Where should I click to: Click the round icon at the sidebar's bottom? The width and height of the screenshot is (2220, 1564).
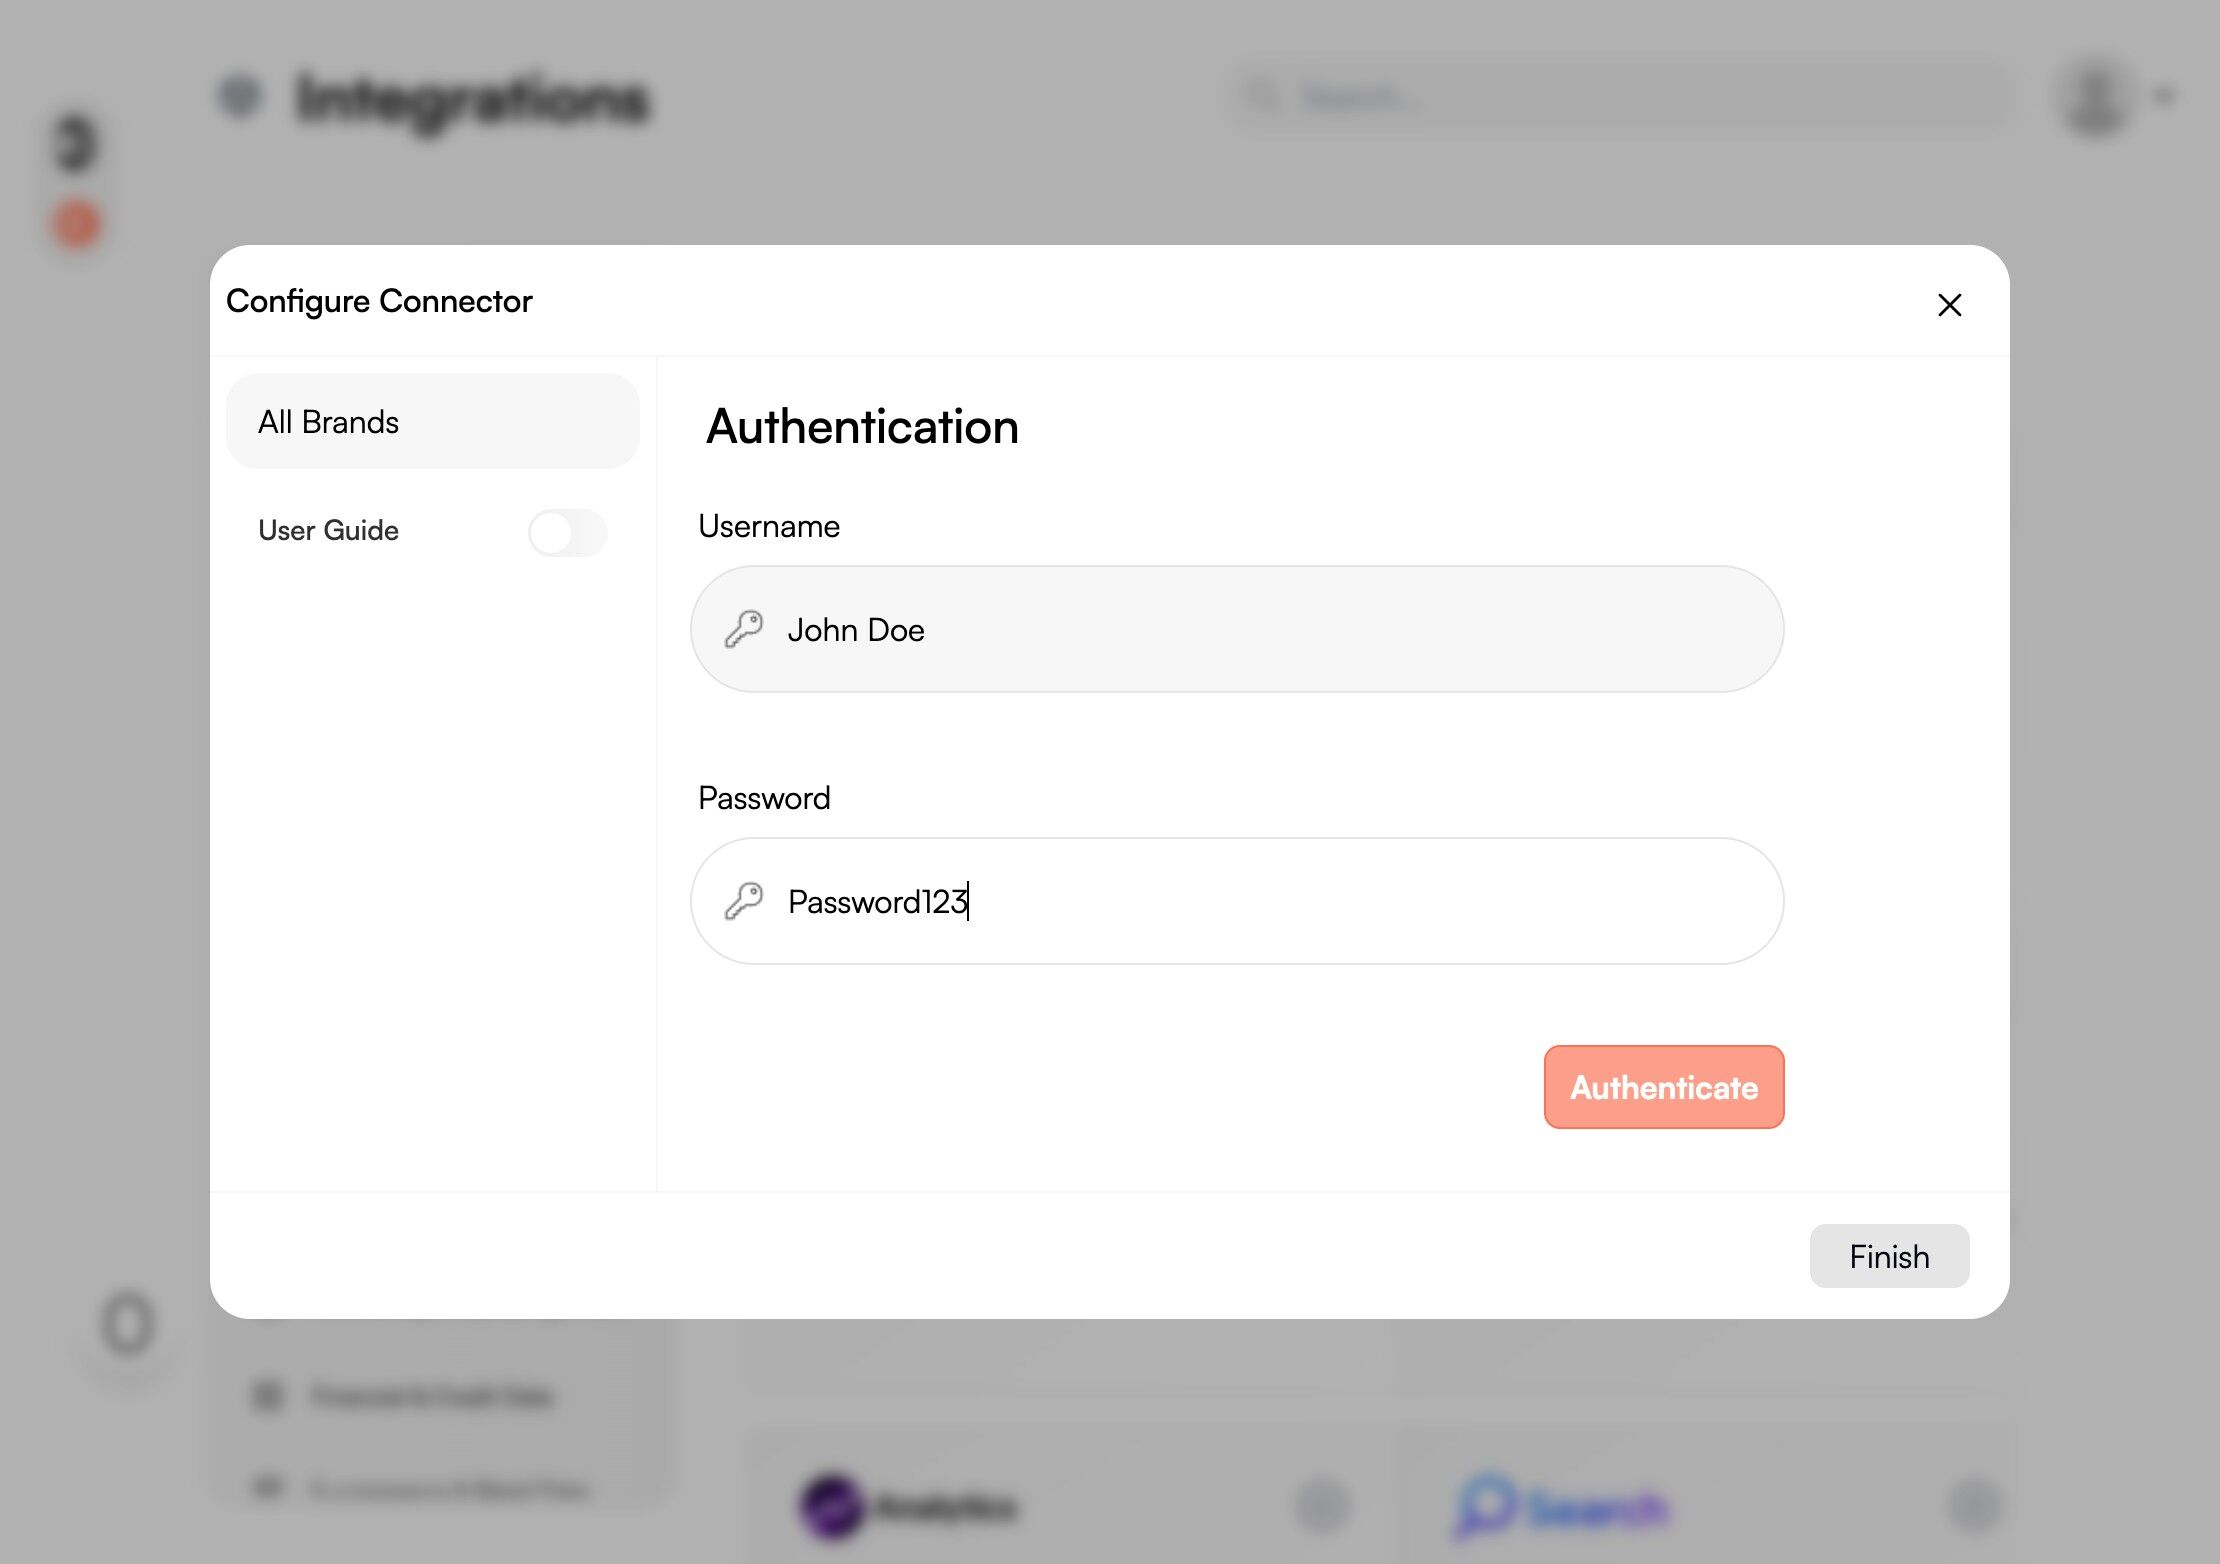click(x=128, y=1325)
